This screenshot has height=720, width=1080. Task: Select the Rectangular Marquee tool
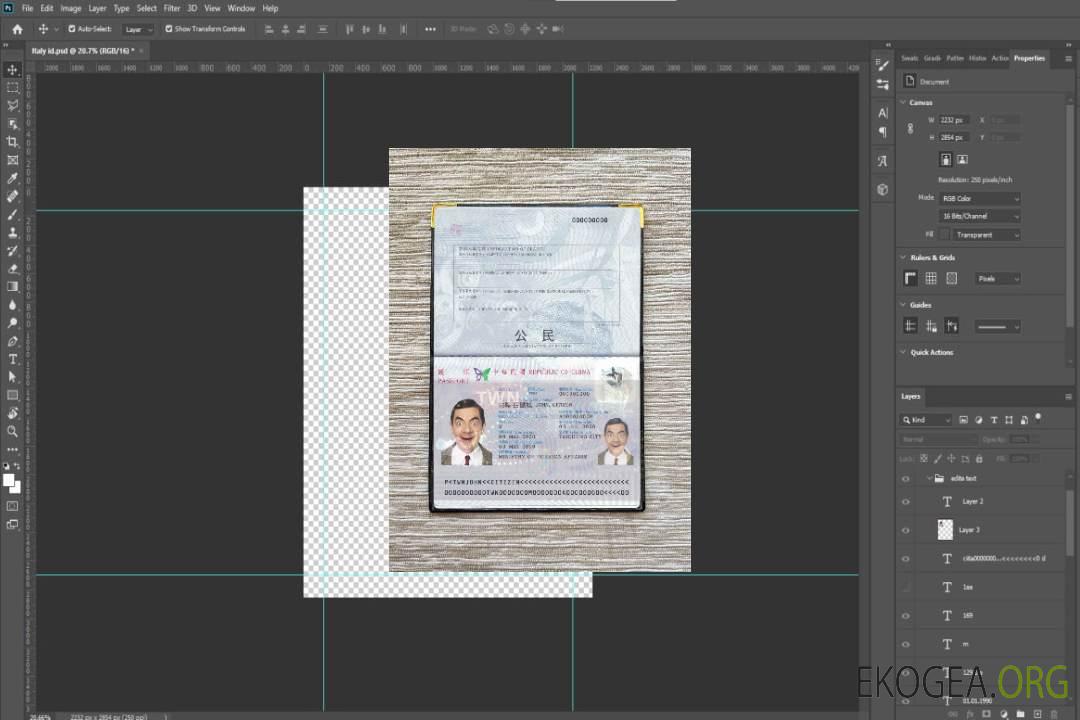coord(12,88)
